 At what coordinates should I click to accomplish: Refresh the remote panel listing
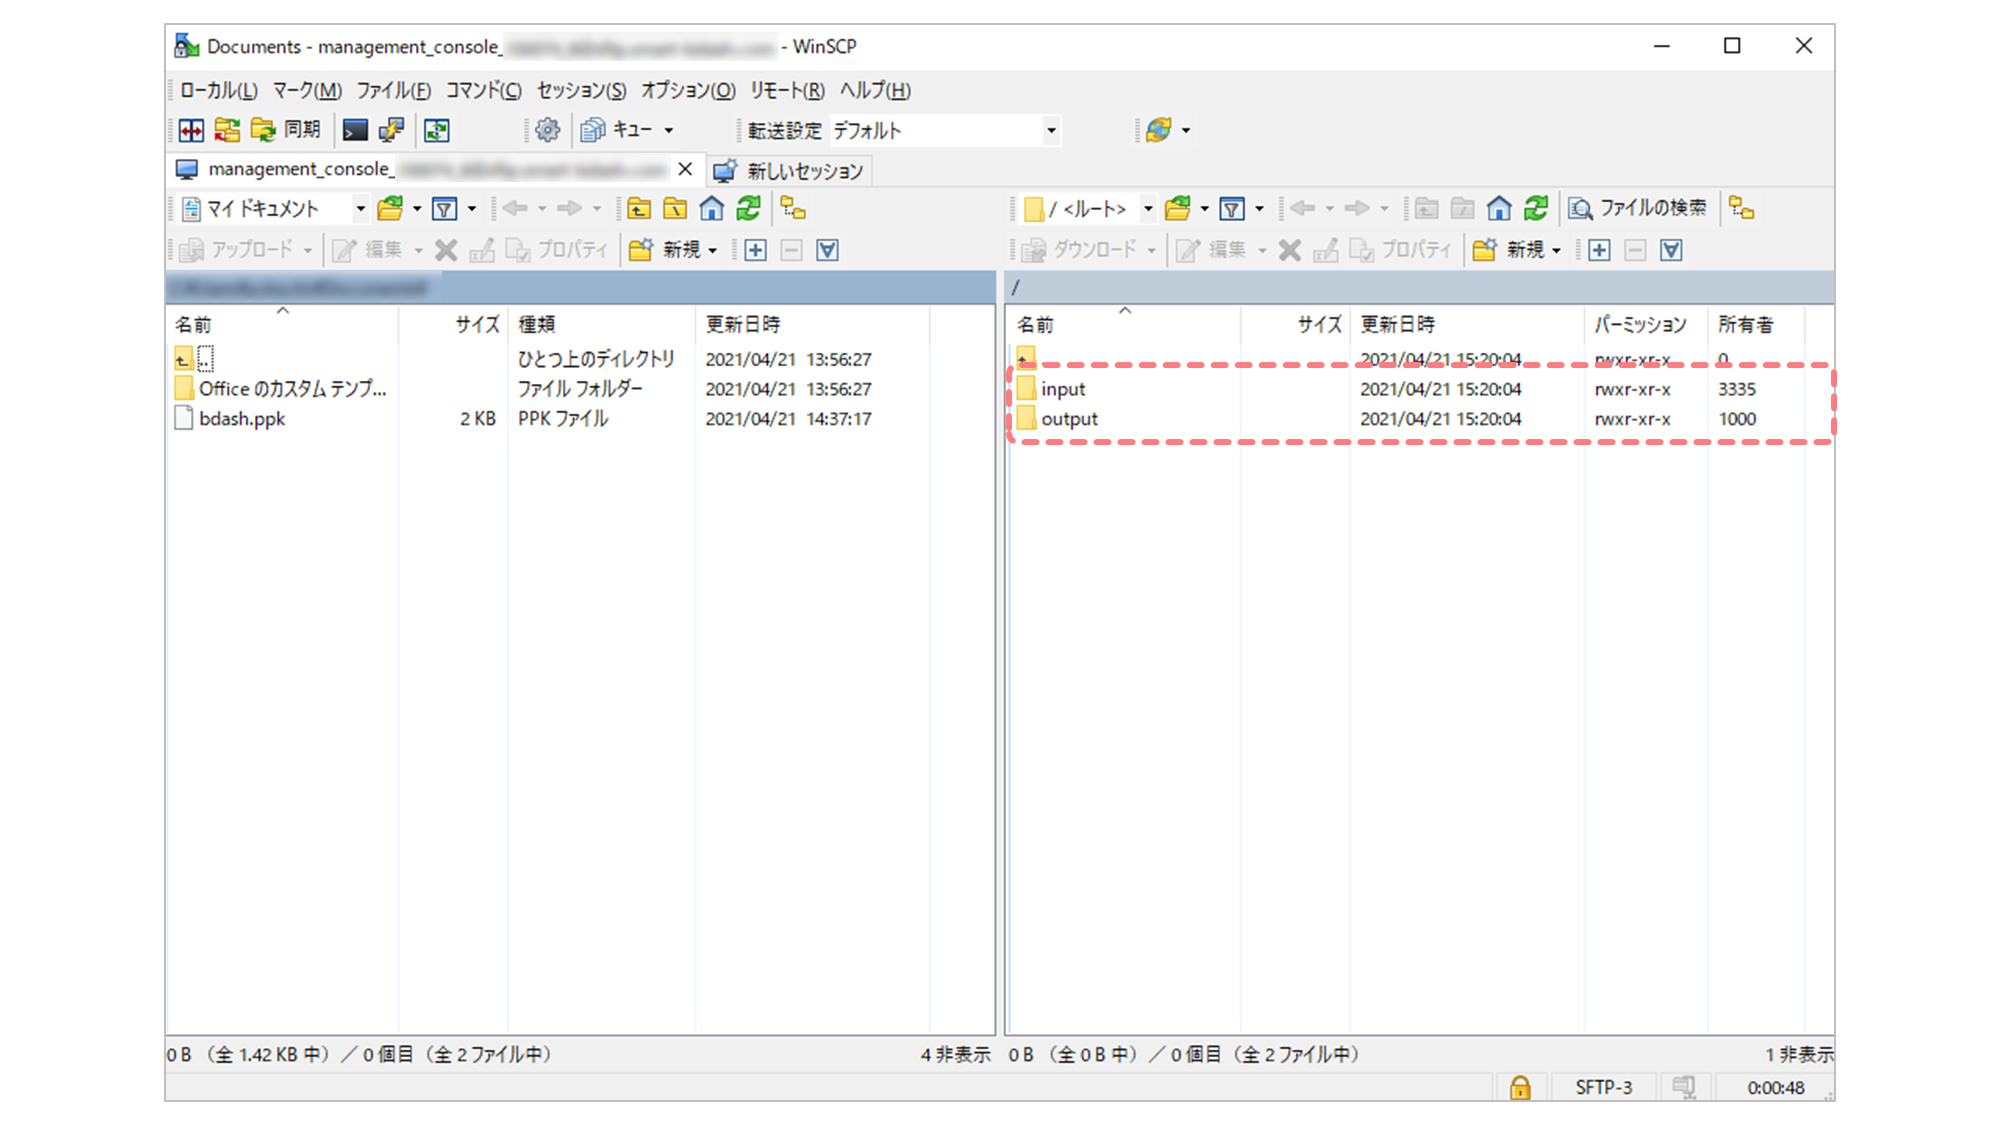(1535, 209)
